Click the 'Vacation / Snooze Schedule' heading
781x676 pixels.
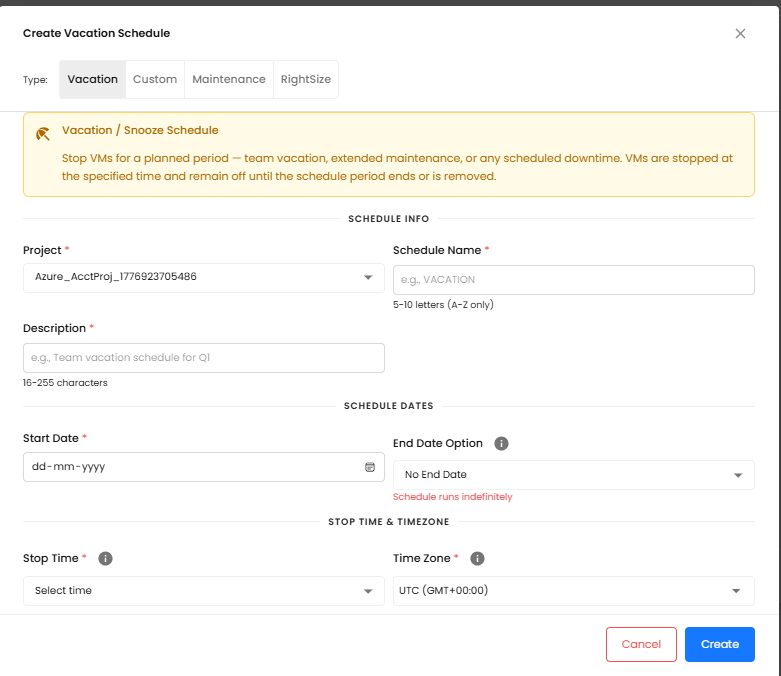[x=140, y=130]
